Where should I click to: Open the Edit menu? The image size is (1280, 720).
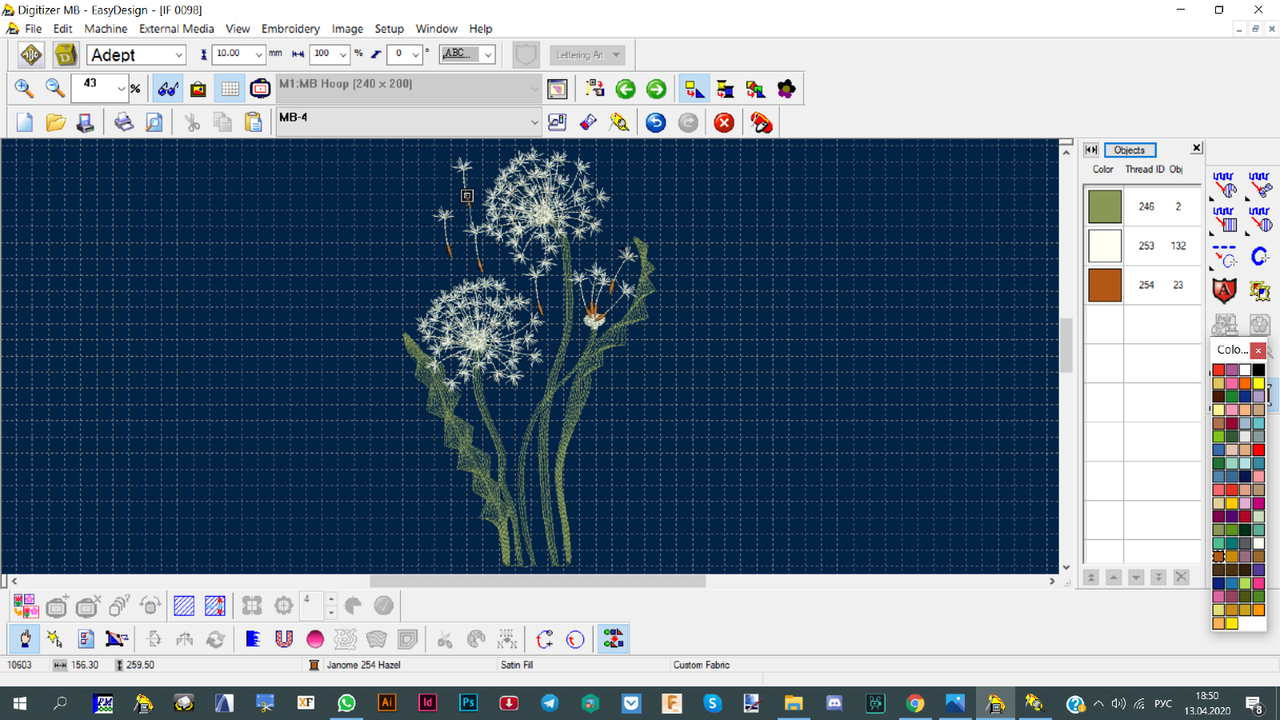coord(63,29)
